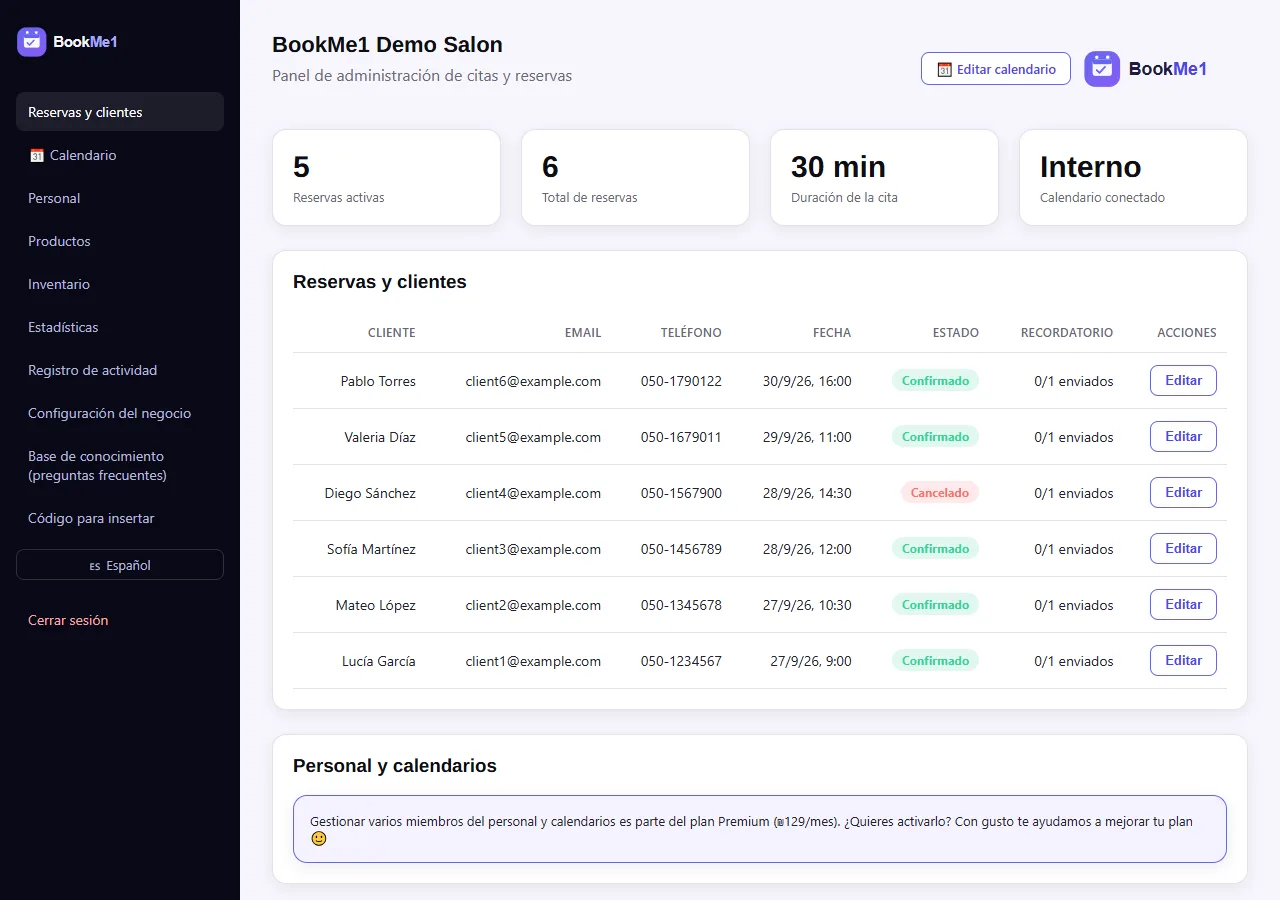Click Cerrar sesión link
This screenshot has width=1280, height=900.
coord(68,620)
